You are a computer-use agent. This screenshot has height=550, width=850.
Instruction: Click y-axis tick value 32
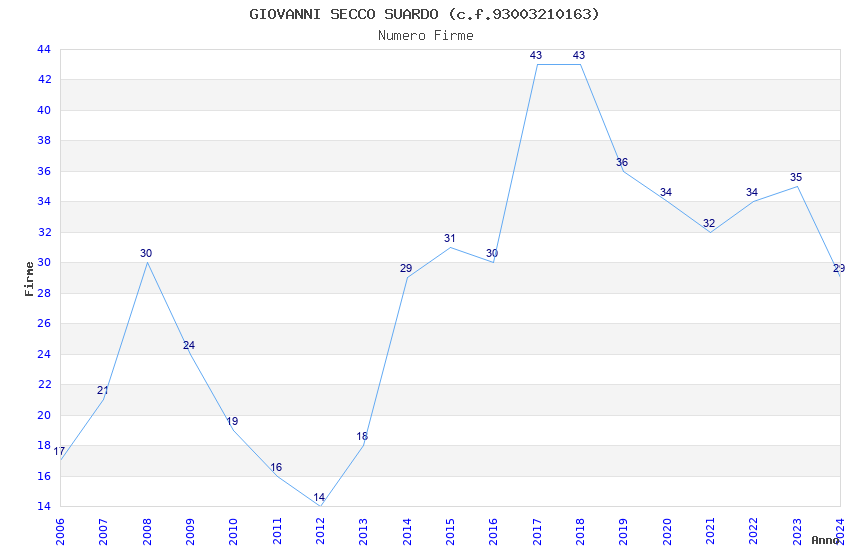44,232
